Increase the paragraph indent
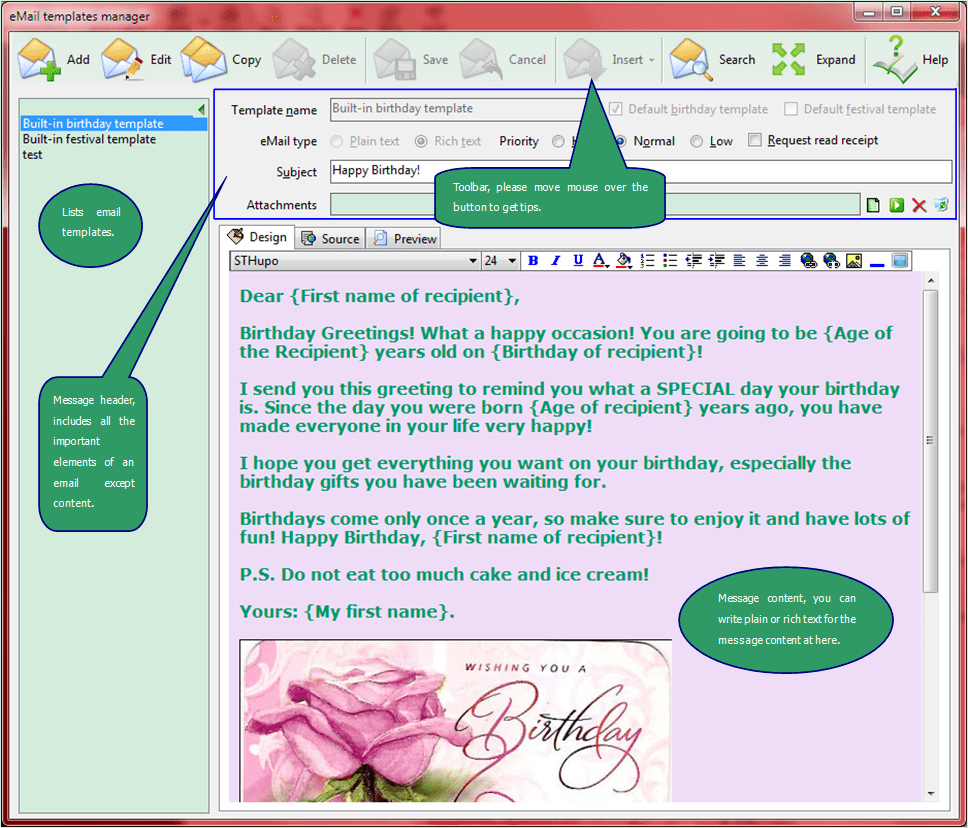 click(716, 261)
